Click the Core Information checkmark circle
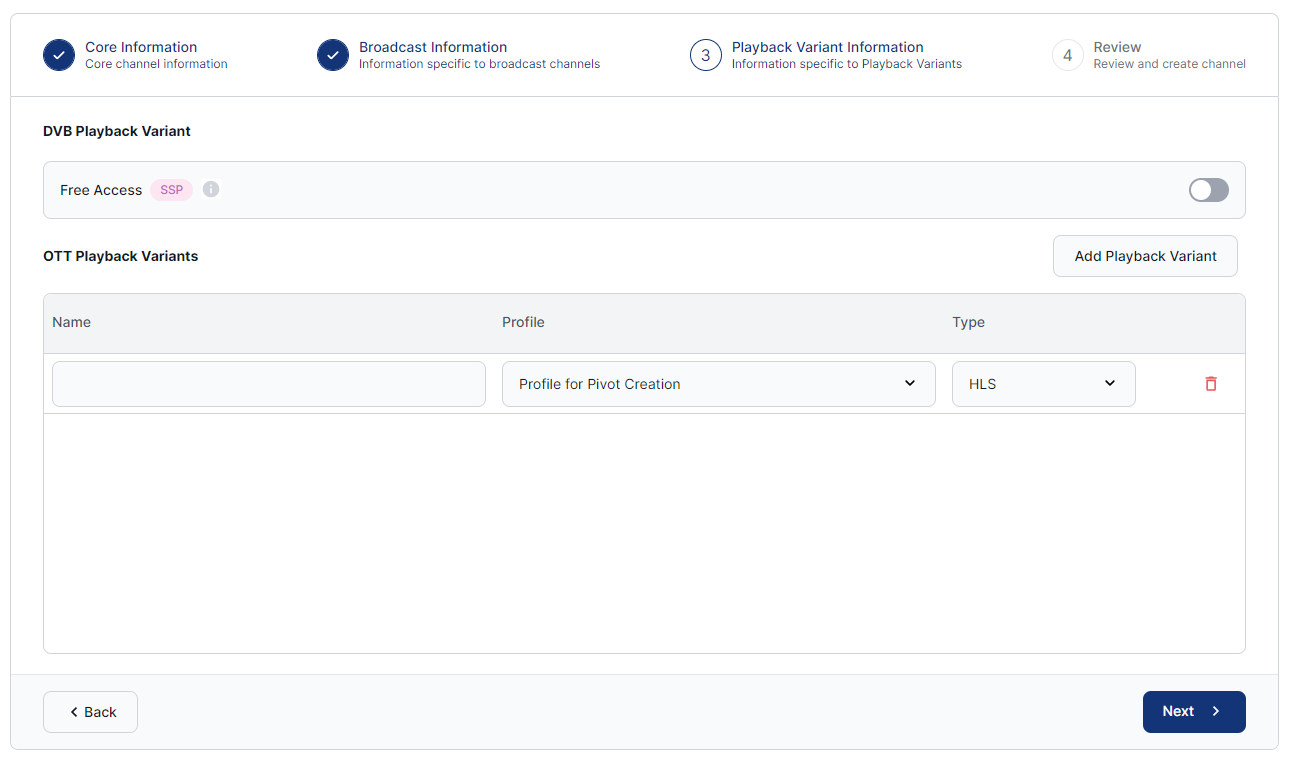Image resolution: width=1290 pixels, height=763 pixels. tap(59, 55)
